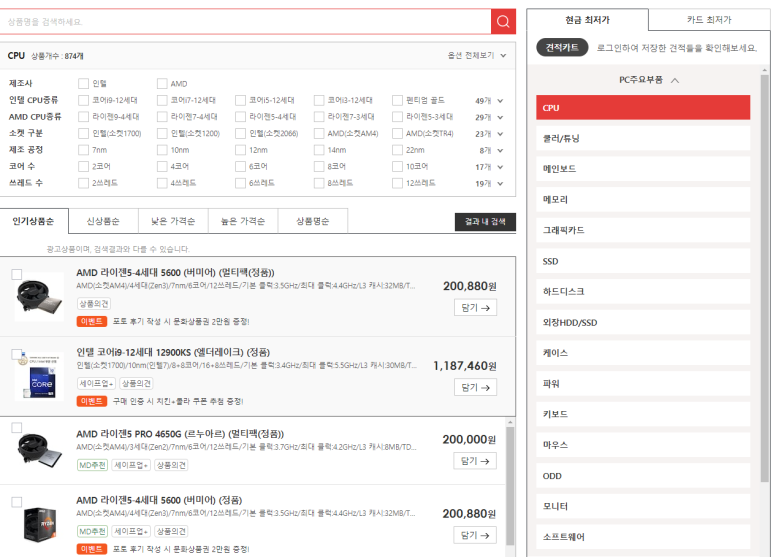The width and height of the screenshot is (773, 557).
Task: Click the 견적카트 button
Action: coord(562,47)
